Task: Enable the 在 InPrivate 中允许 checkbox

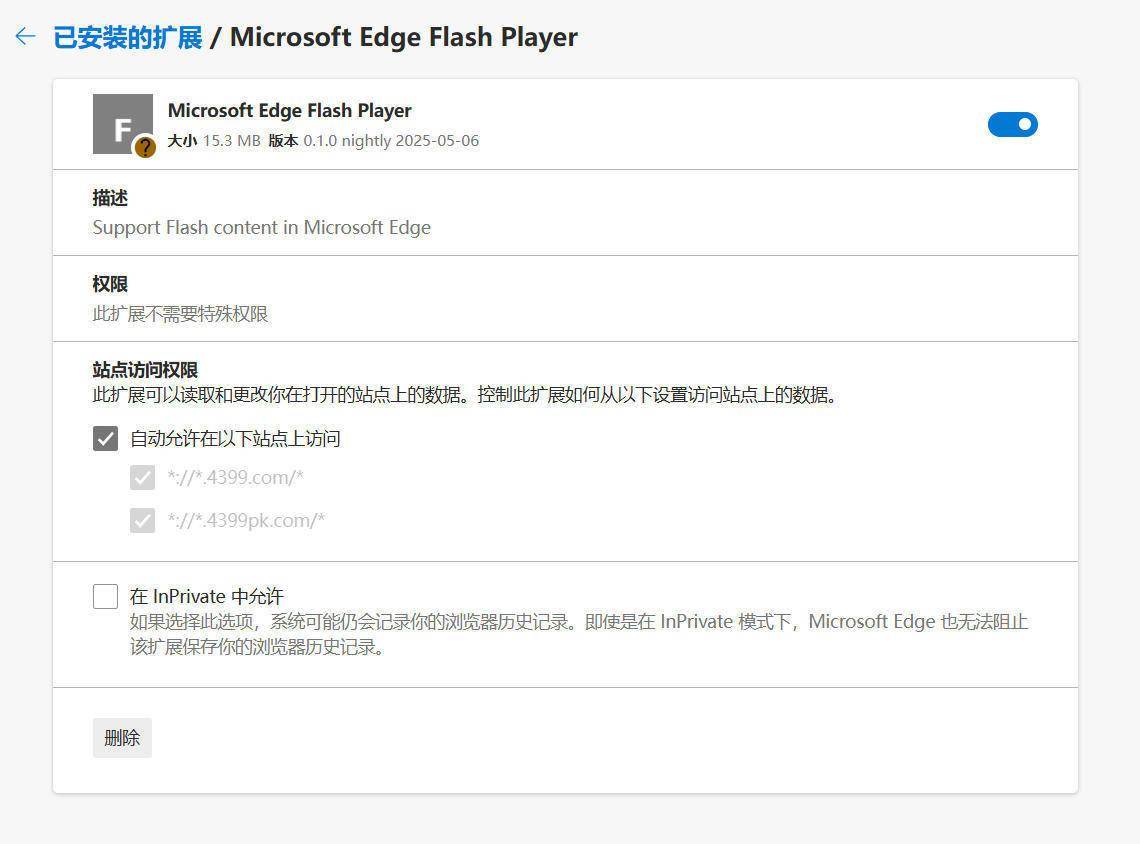Action: 105,596
